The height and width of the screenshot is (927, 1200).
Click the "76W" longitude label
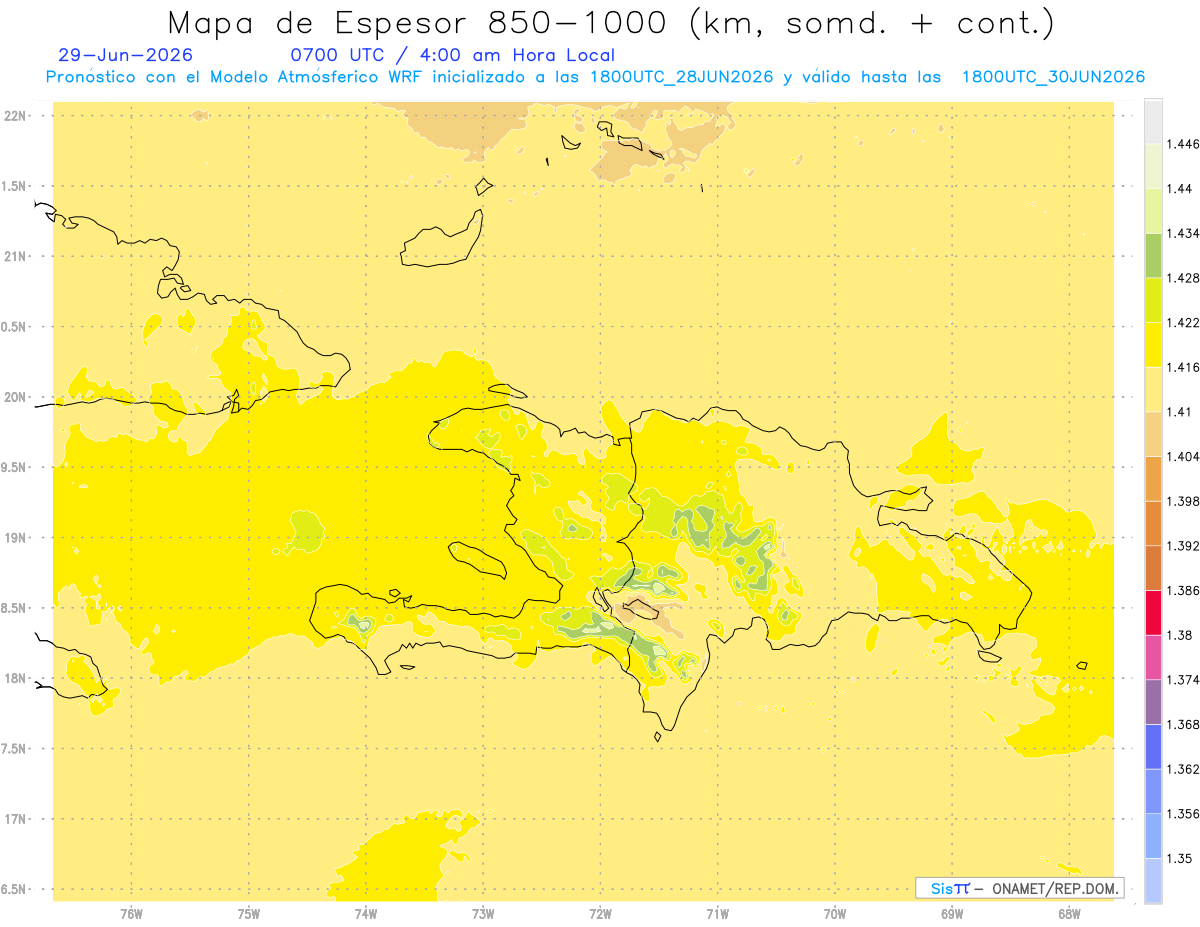pyautogui.click(x=131, y=914)
